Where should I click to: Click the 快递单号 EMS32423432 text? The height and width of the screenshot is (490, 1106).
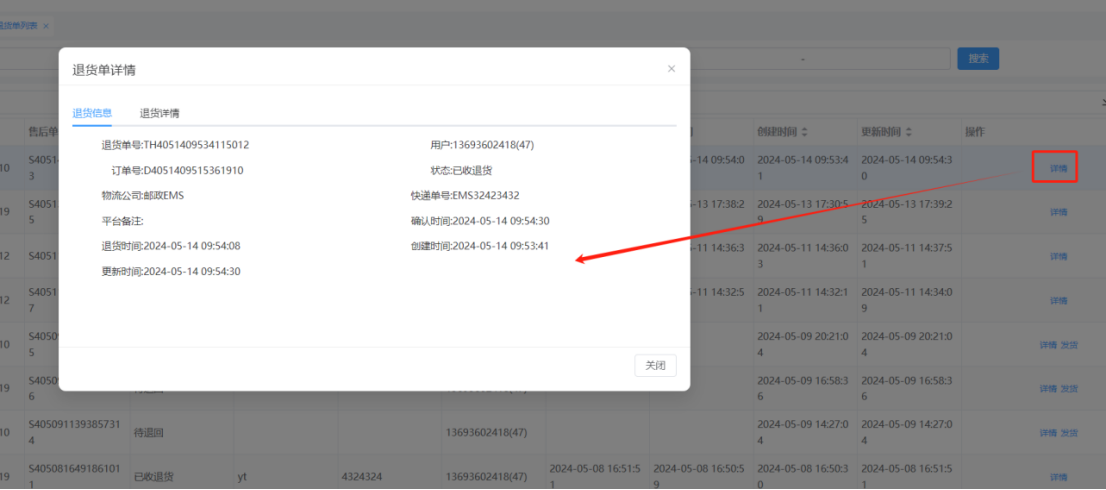(466, 195)
